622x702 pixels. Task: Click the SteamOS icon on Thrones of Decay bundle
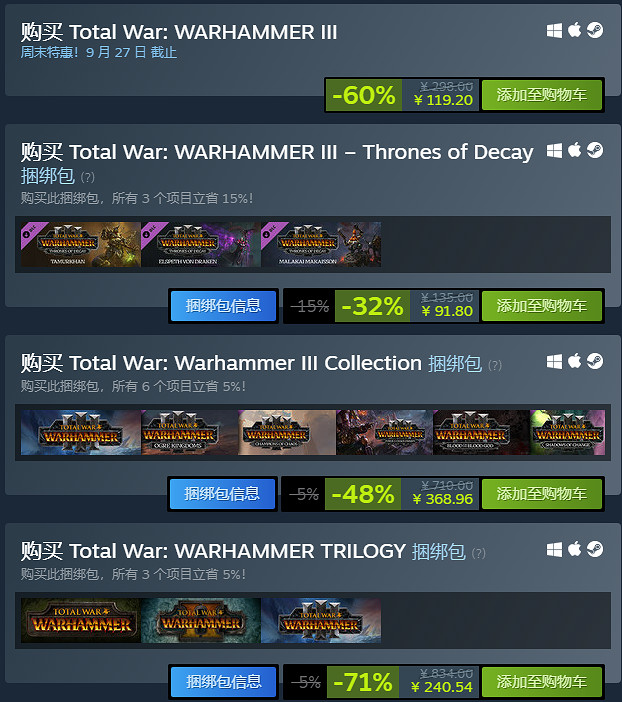coord(595,150)
